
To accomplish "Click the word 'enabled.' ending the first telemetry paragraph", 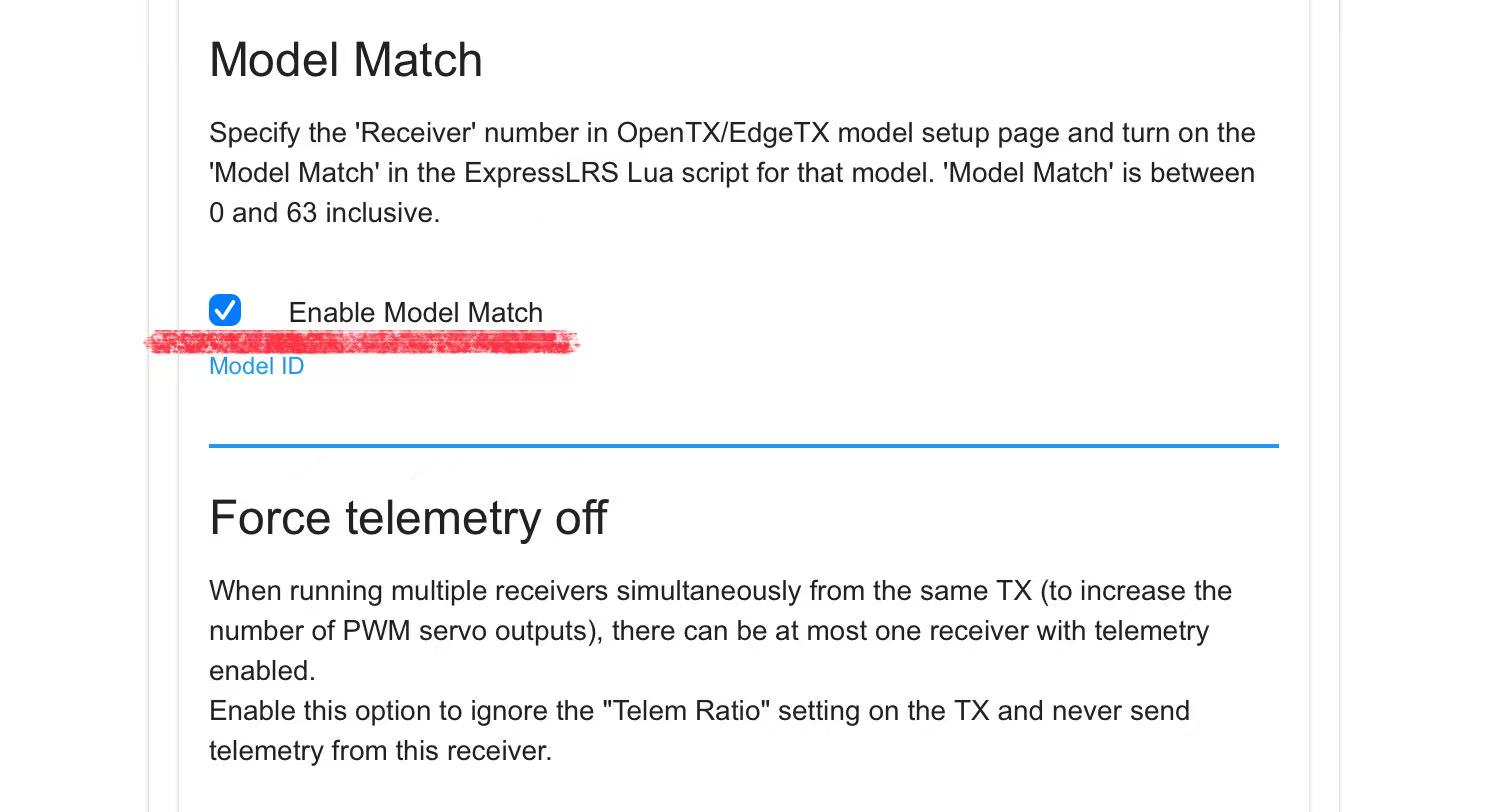I will click(x=262, y=671).
